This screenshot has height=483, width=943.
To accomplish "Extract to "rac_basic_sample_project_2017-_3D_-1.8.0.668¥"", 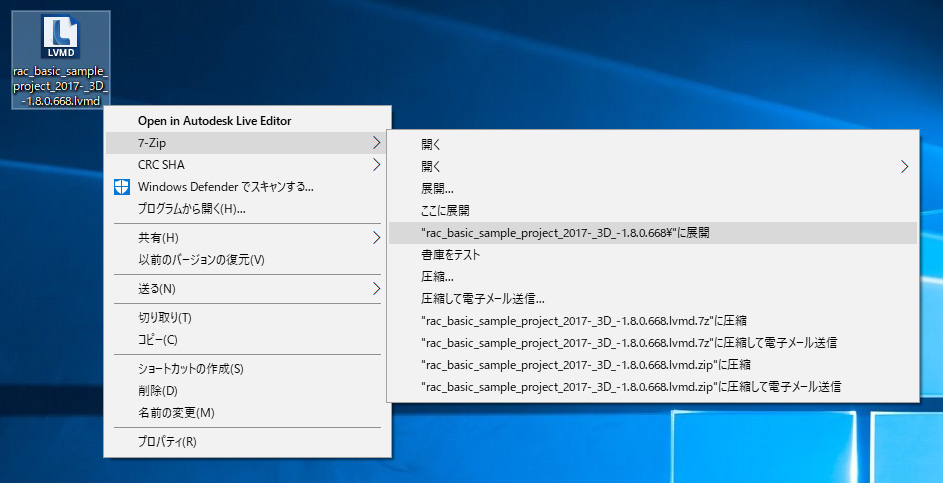I will pyautogui.click(x=653, y=233).
